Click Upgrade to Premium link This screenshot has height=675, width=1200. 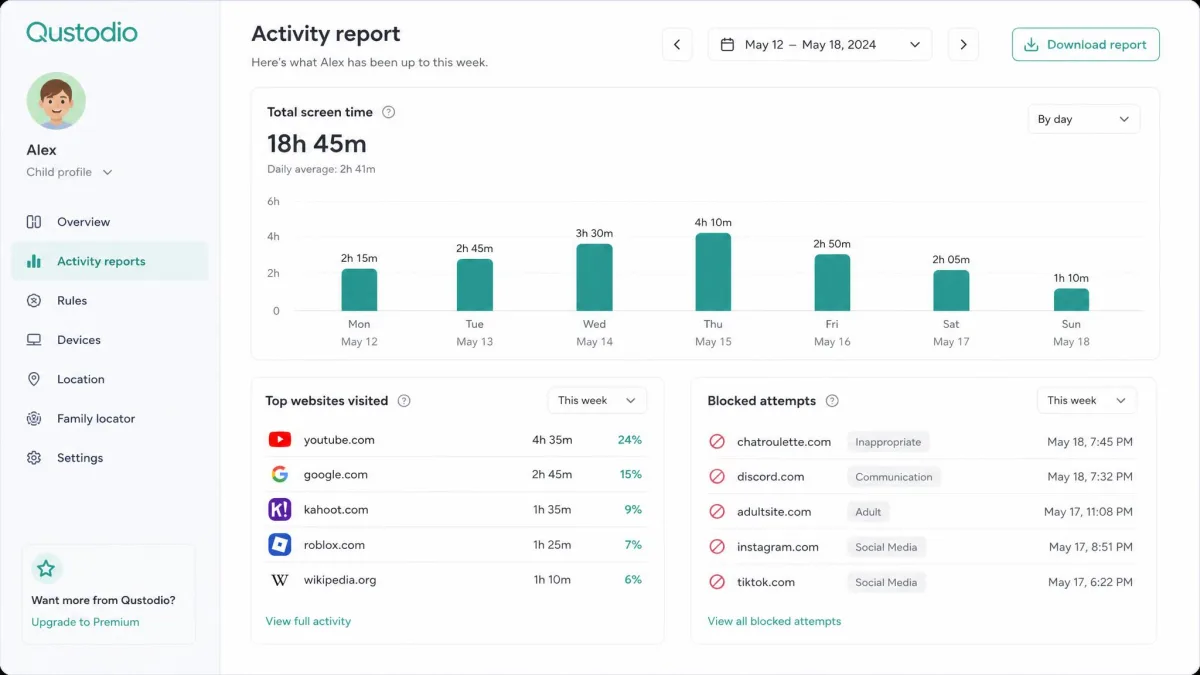click(x=85, y=622)
